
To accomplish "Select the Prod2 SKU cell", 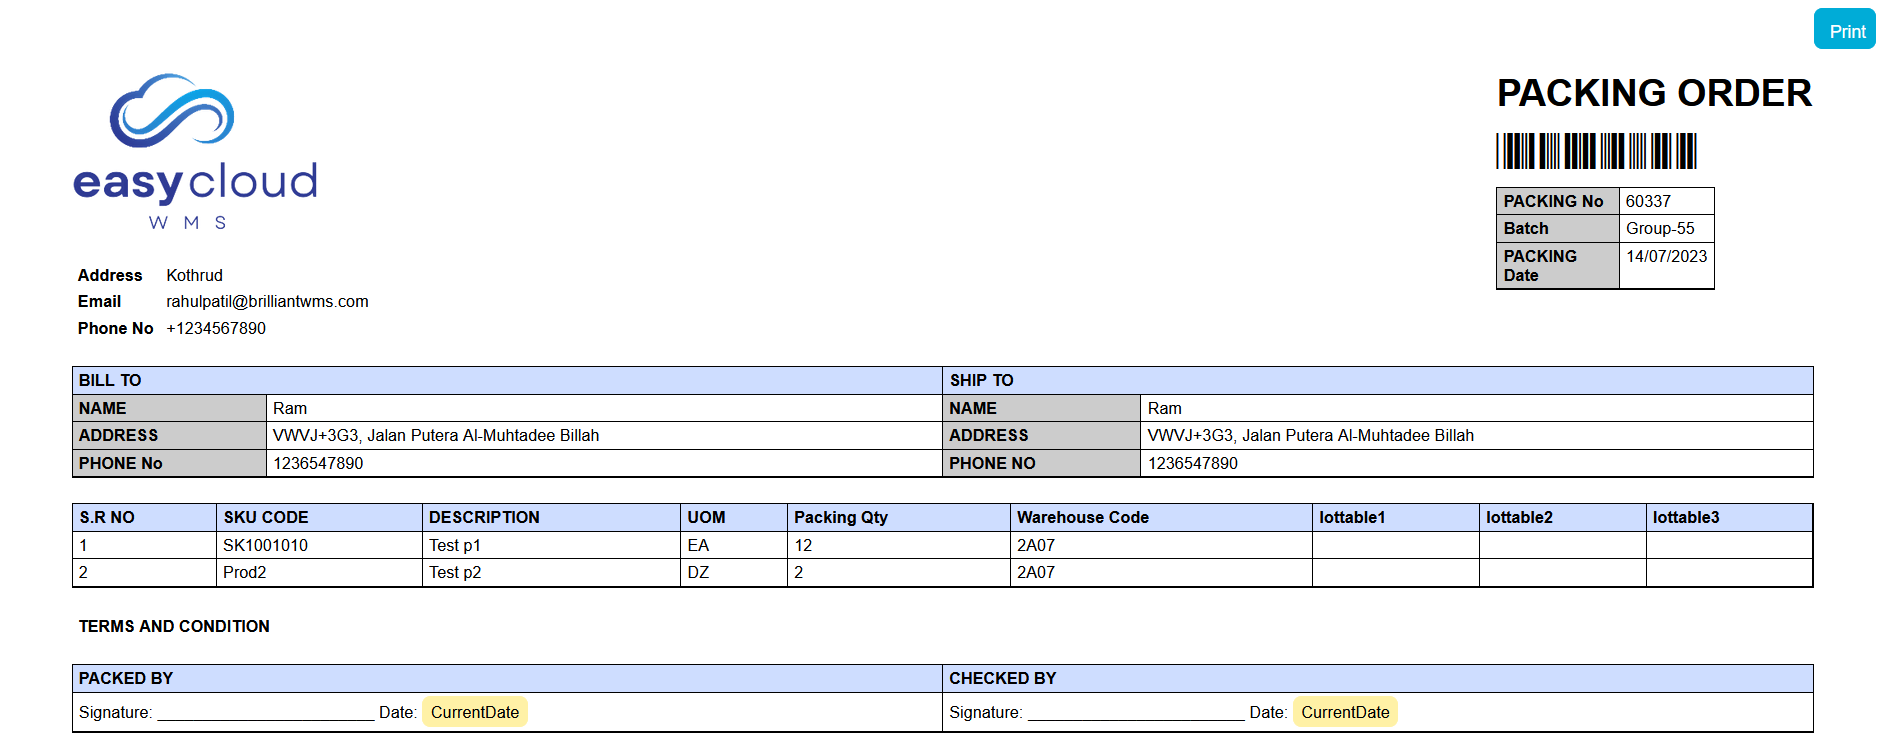I will 245,572.
